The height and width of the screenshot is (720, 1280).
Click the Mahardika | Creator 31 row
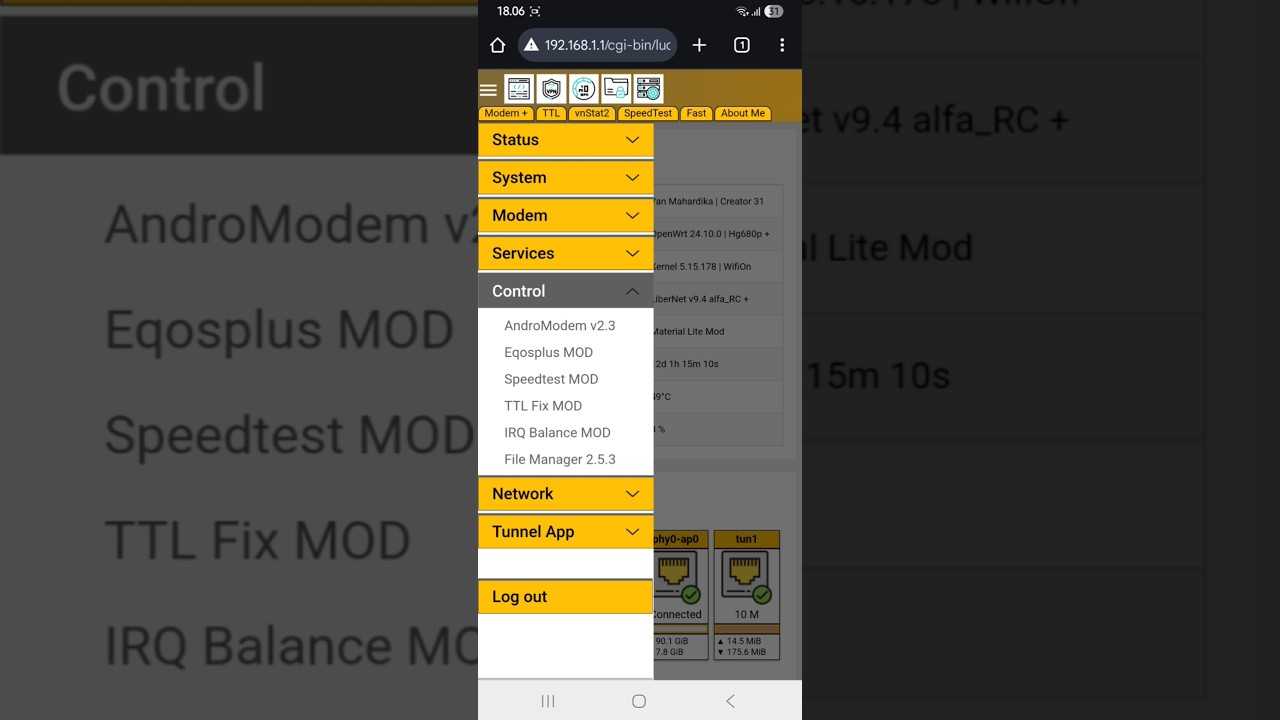click(x=716, y=202)
